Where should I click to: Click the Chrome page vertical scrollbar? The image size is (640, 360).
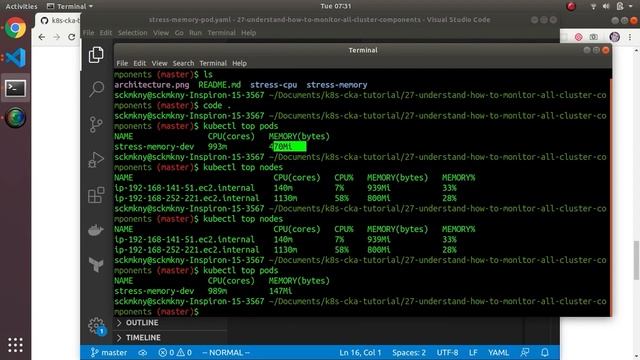(x=636, y=260)
